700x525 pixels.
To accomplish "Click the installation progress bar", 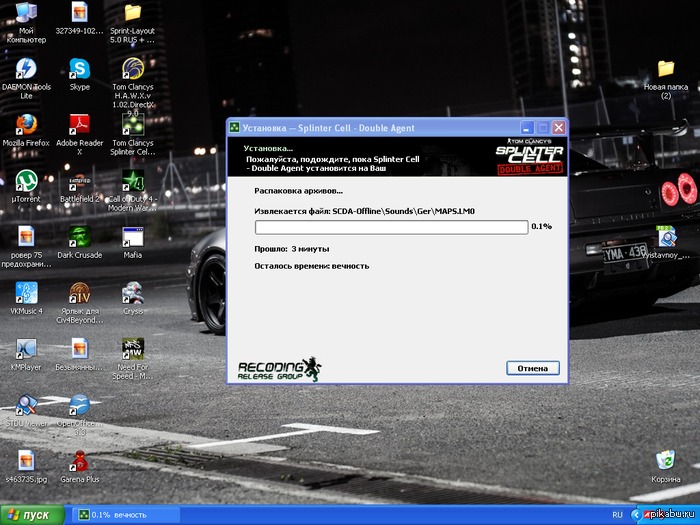I will (x=391, y=227).
